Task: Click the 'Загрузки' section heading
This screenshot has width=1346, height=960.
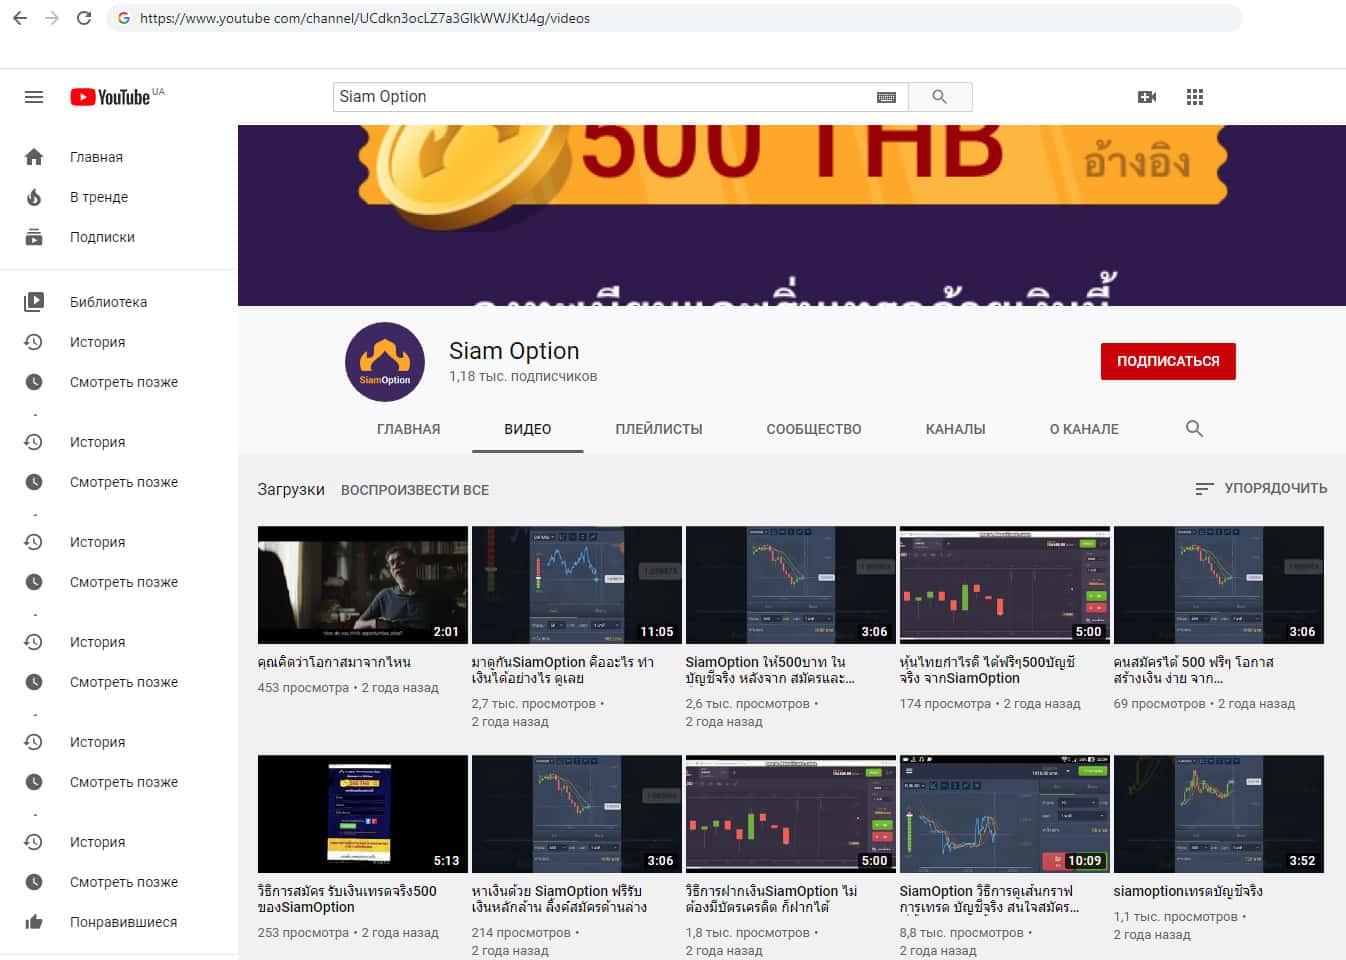Action: point(291,490)
